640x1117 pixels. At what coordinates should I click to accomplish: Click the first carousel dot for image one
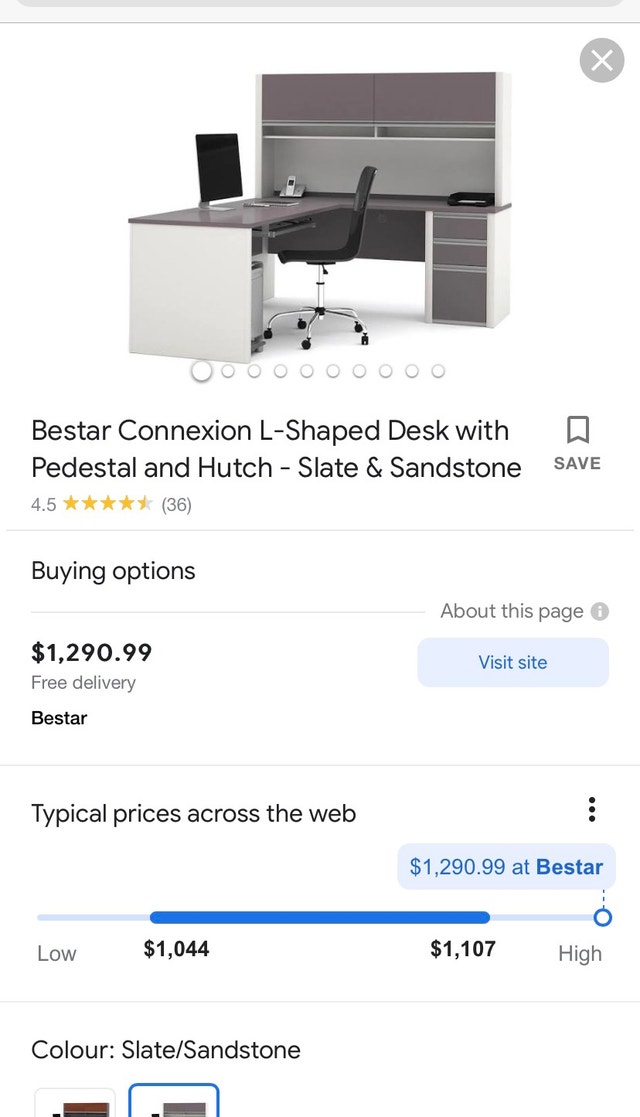pyautogui.click(x=201, y=370)
